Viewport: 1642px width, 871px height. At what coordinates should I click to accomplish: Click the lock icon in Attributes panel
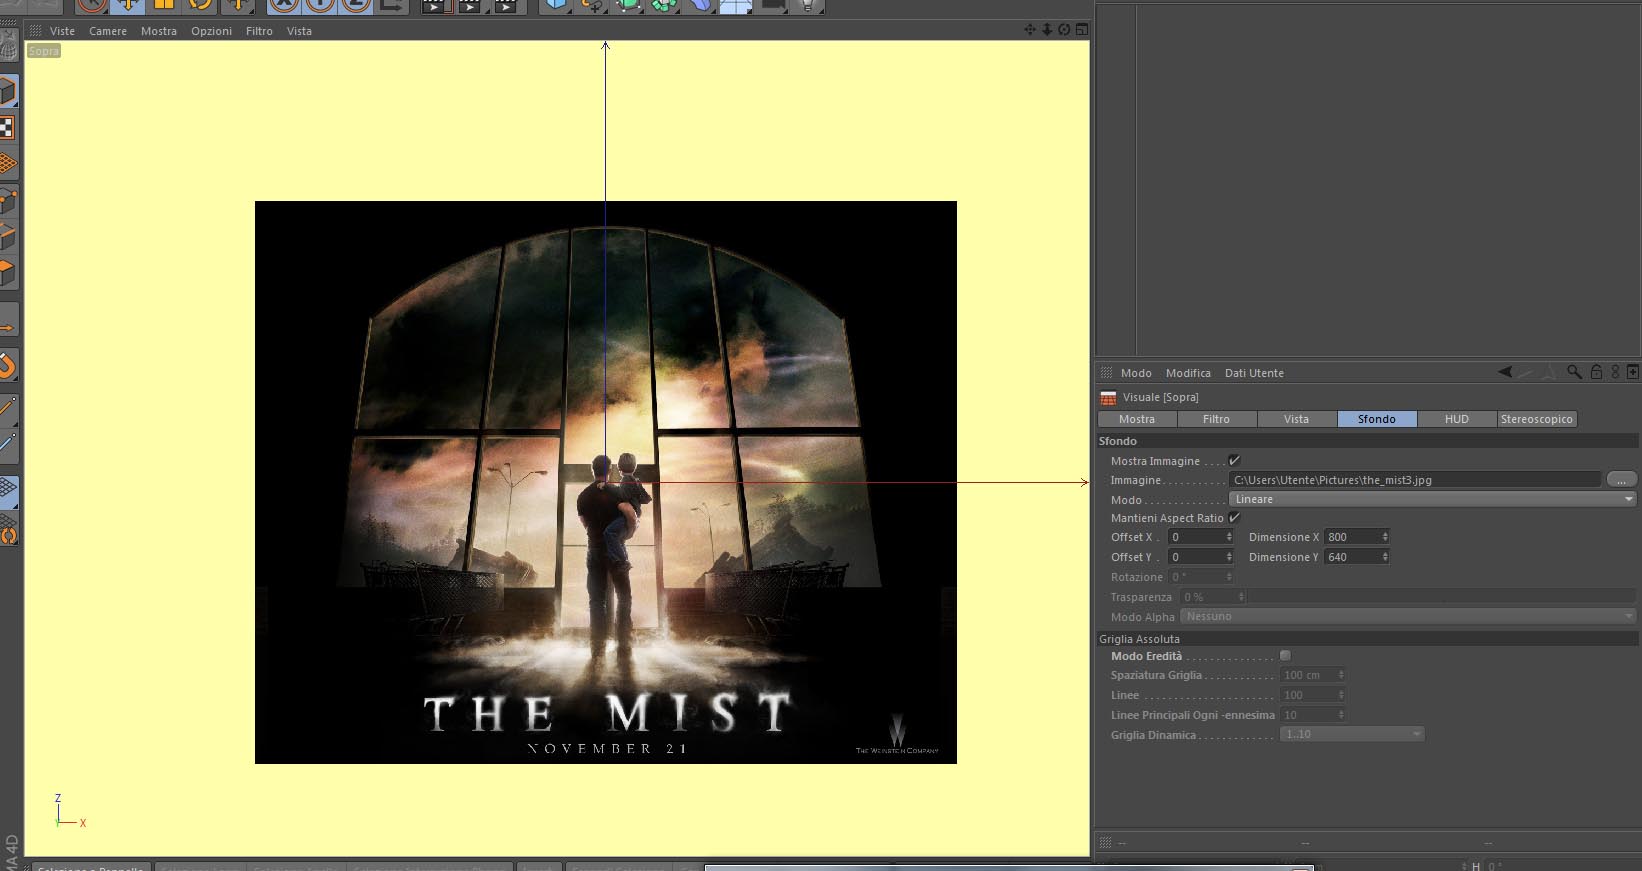click(x=1596, y=372)
